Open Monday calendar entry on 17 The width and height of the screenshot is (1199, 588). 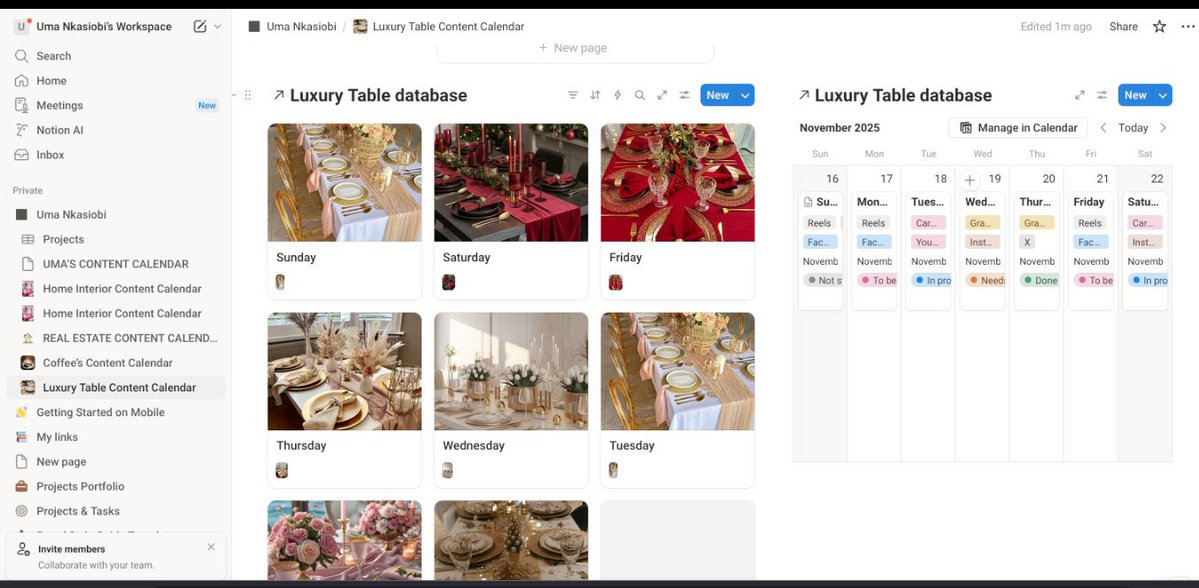(874, 251)
